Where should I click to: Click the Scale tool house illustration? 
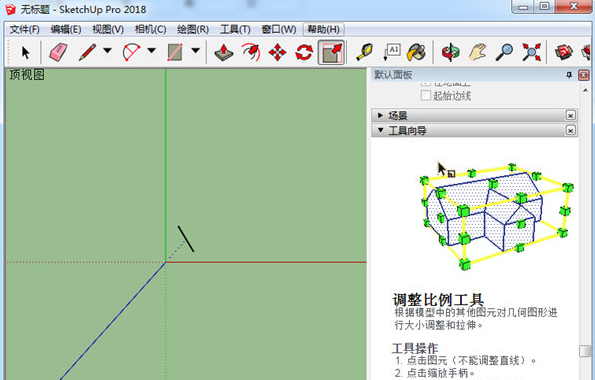coord(496,216)
